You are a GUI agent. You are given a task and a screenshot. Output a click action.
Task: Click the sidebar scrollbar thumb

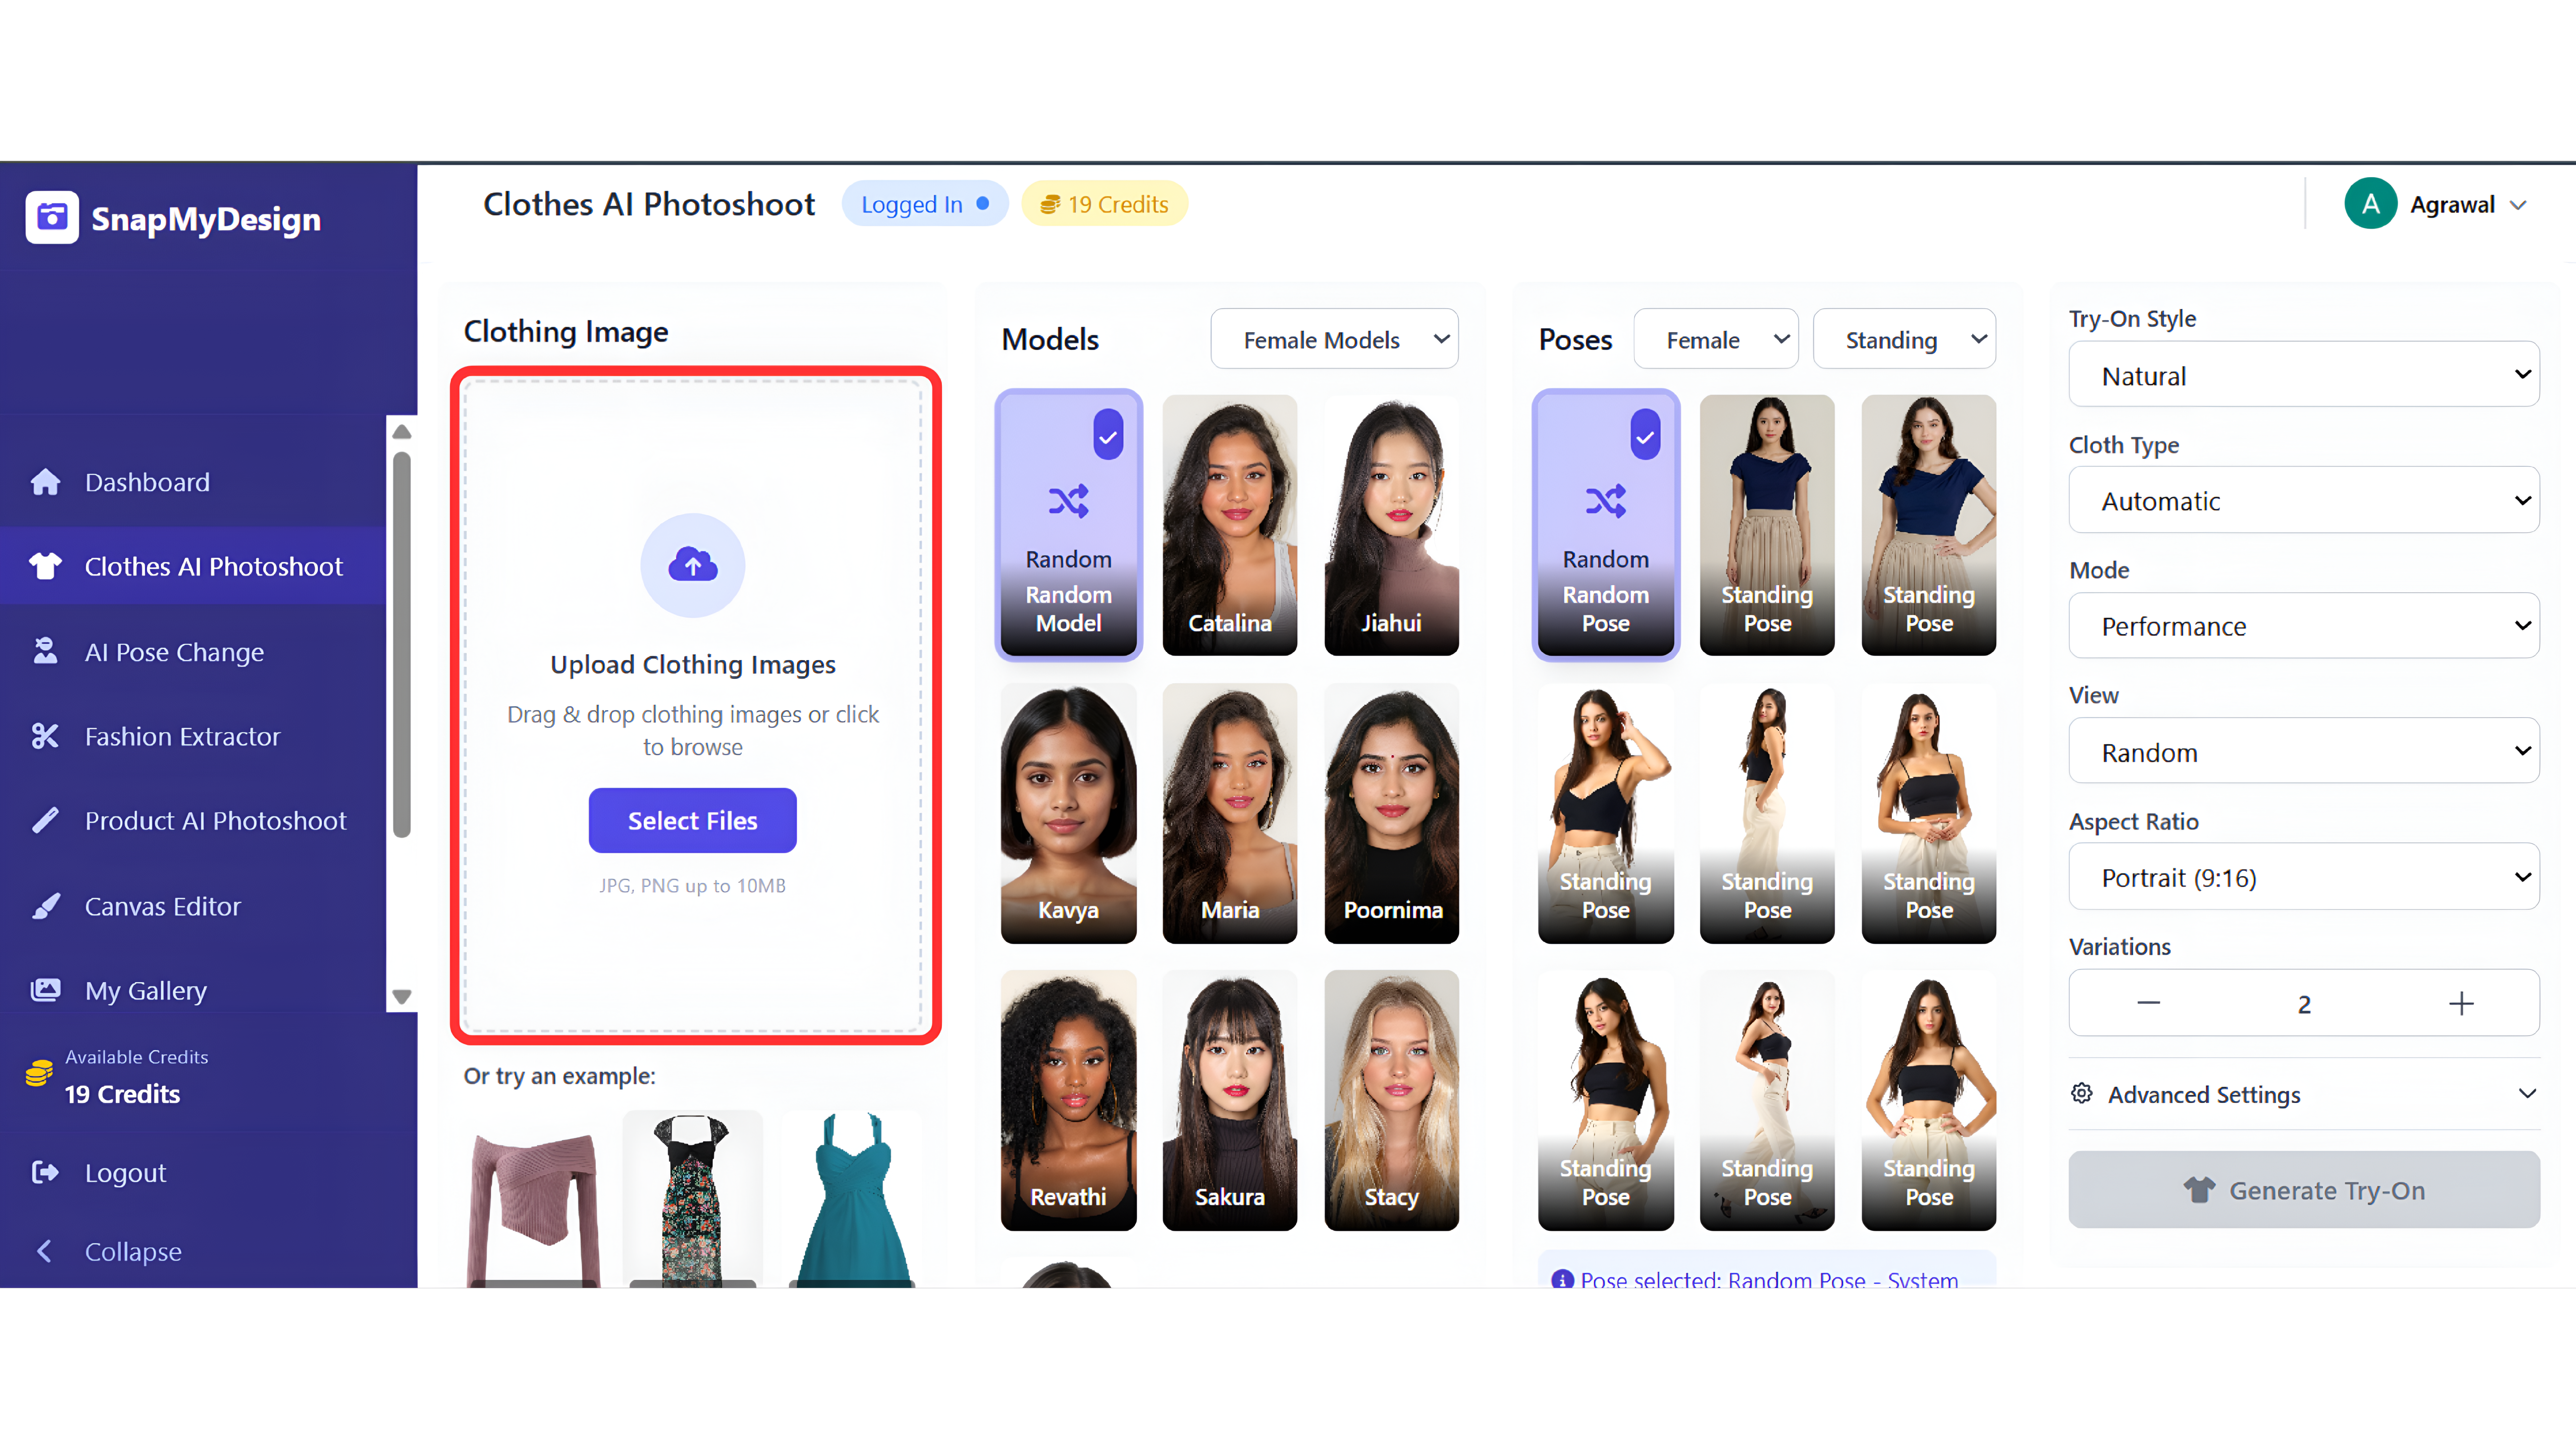point(402,645)
